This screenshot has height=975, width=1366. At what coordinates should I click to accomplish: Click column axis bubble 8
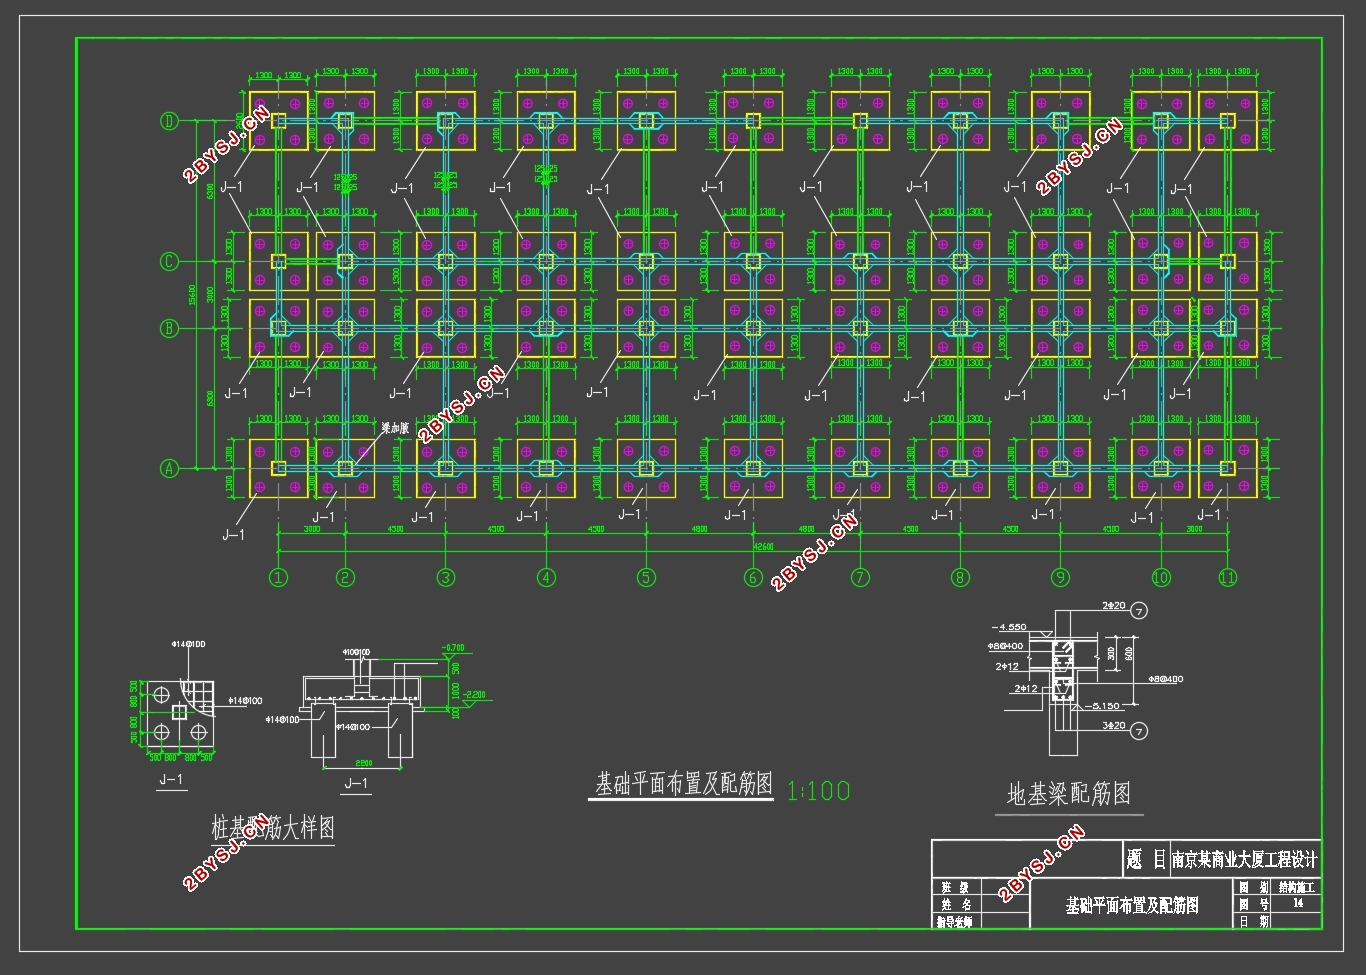point(960,577)
